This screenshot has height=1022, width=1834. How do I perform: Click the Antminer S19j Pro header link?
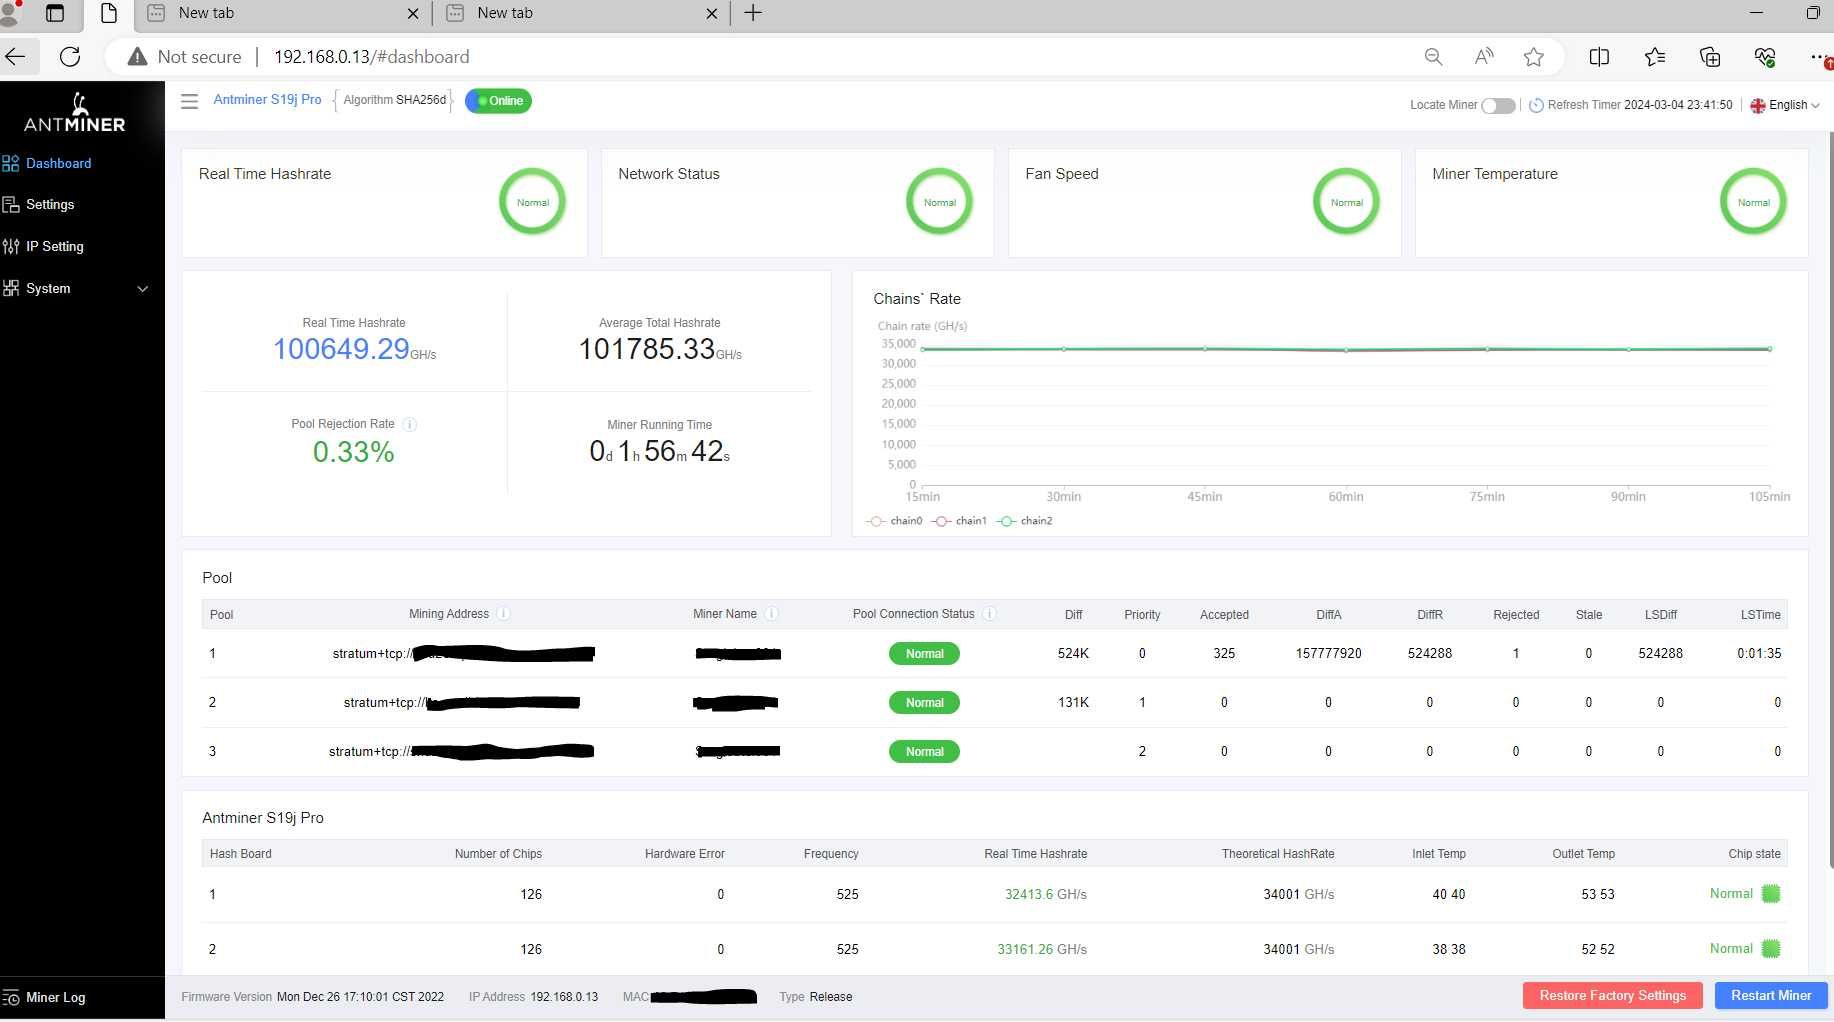click(x=267, y=100)
